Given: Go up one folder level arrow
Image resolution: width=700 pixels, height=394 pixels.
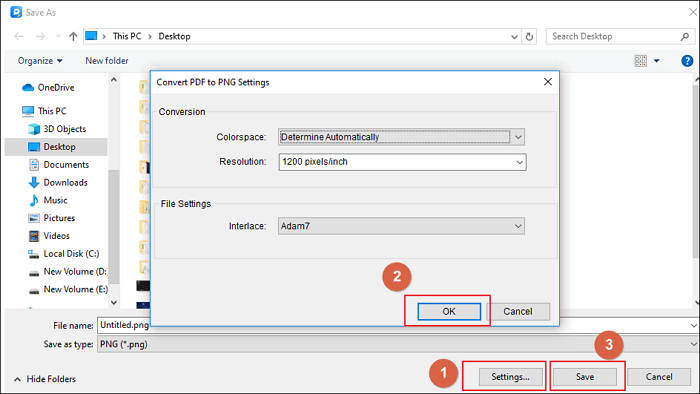Looking at the screenshot, I should pyautogui.click(x=73, y=37).
